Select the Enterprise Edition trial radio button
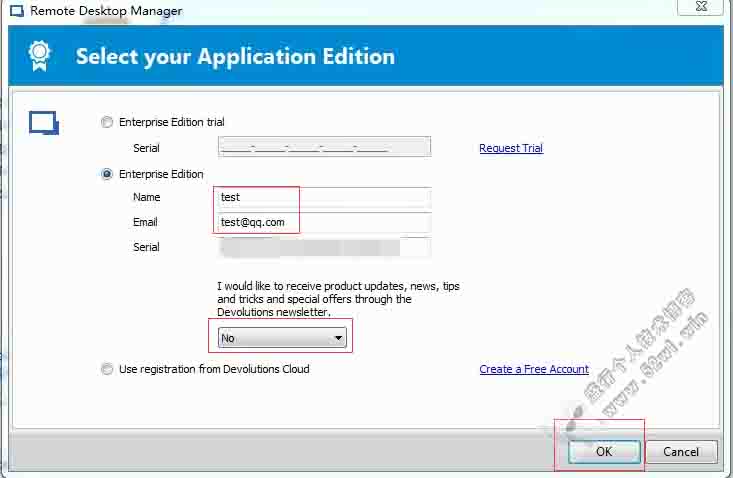Viewport: 733px width, 478px height. [x=107, y=122]
